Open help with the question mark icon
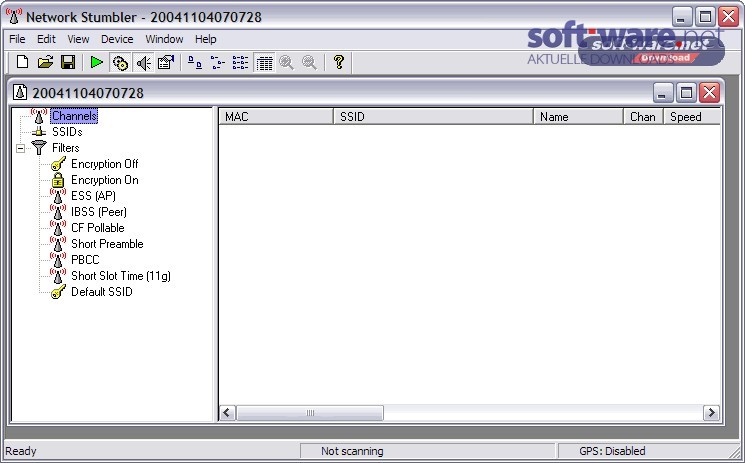Screen dimensions: 745x463 pos(339,62)
